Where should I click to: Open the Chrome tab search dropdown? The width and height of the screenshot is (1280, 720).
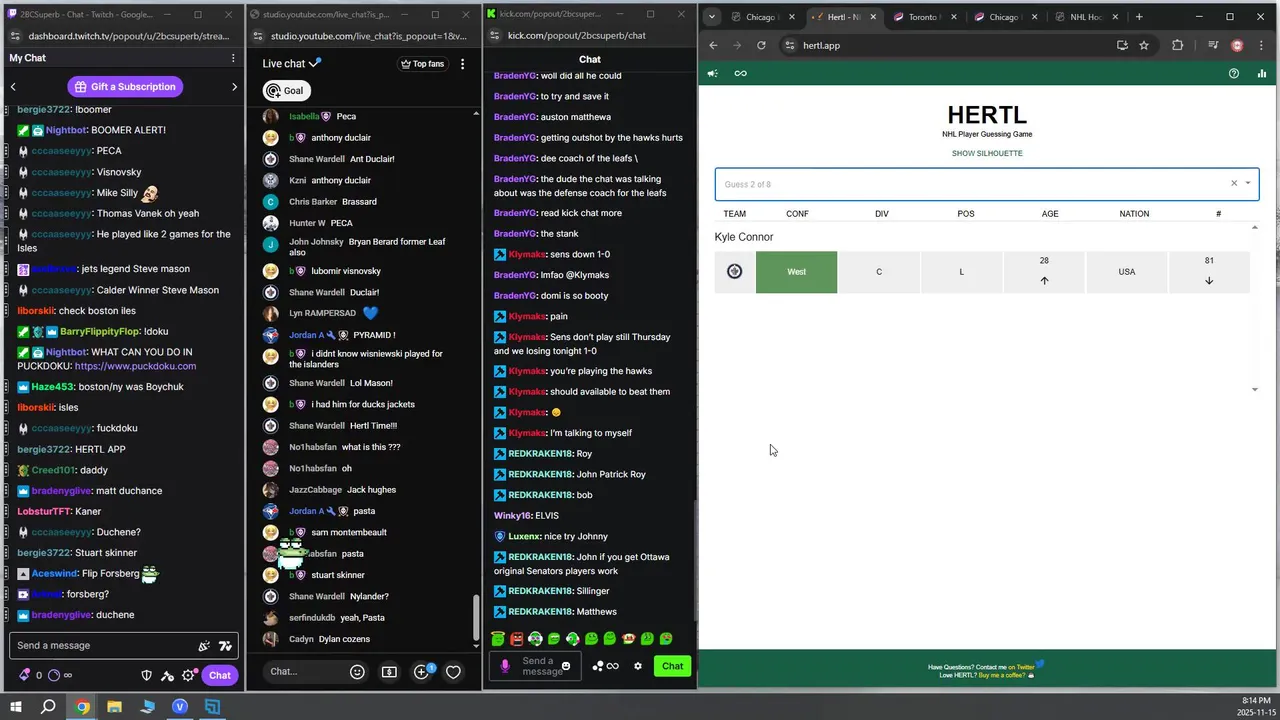(711, 17)
